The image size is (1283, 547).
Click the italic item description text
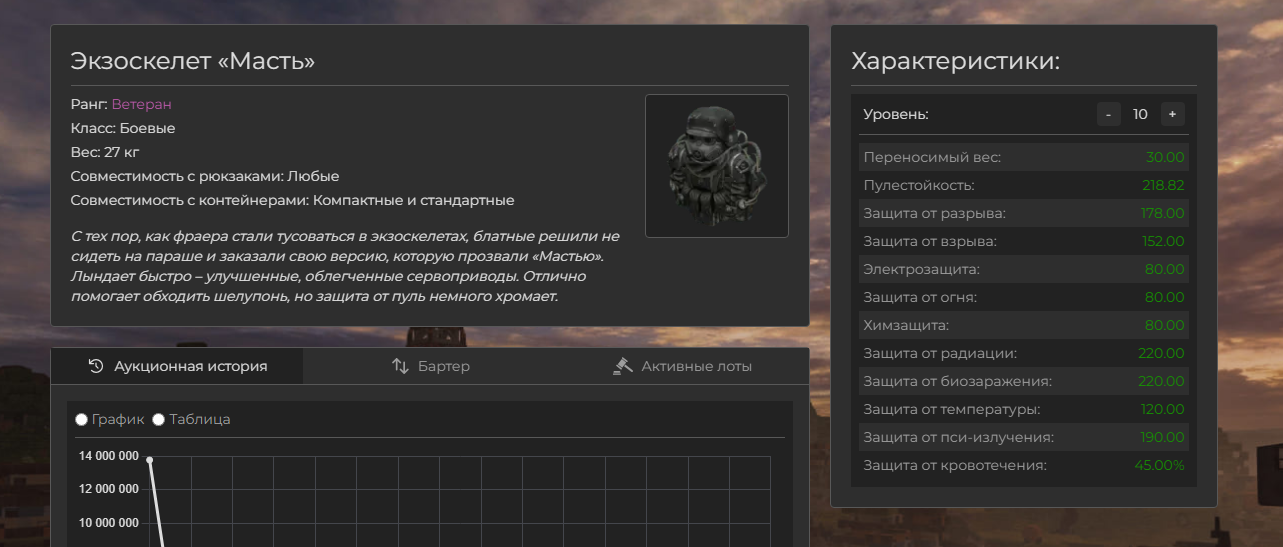point(345,267)
